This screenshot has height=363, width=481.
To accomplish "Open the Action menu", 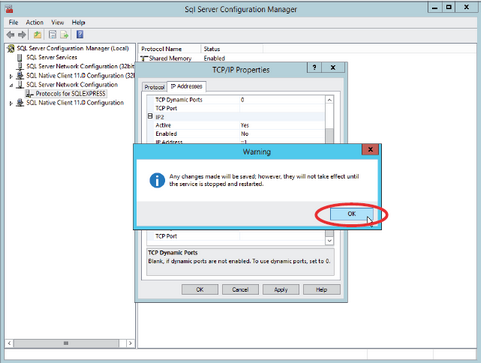I will (35, 22).
